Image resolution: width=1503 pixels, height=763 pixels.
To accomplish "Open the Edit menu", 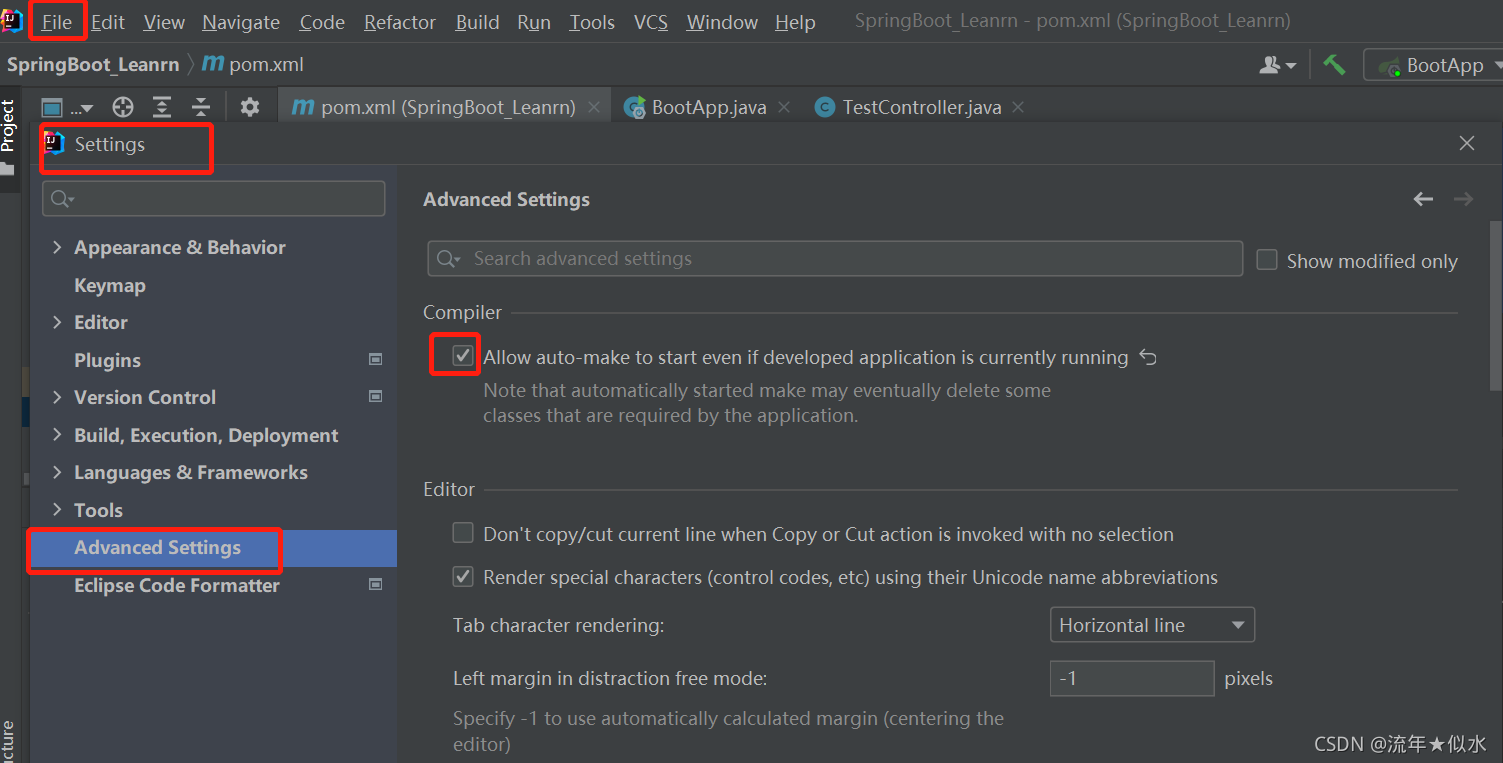I will (x=108, y=22).
